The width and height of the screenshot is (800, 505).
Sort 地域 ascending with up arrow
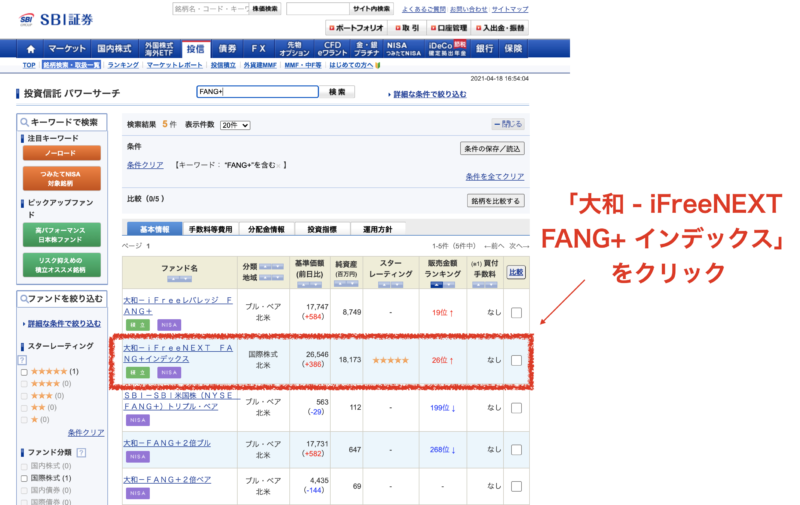pos(265,277)
